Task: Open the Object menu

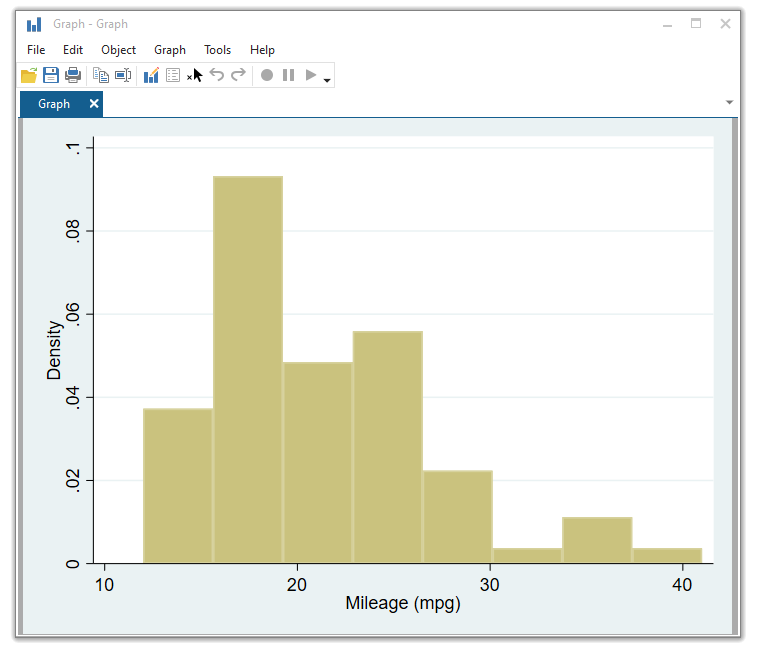Action: tap(119, 50)
